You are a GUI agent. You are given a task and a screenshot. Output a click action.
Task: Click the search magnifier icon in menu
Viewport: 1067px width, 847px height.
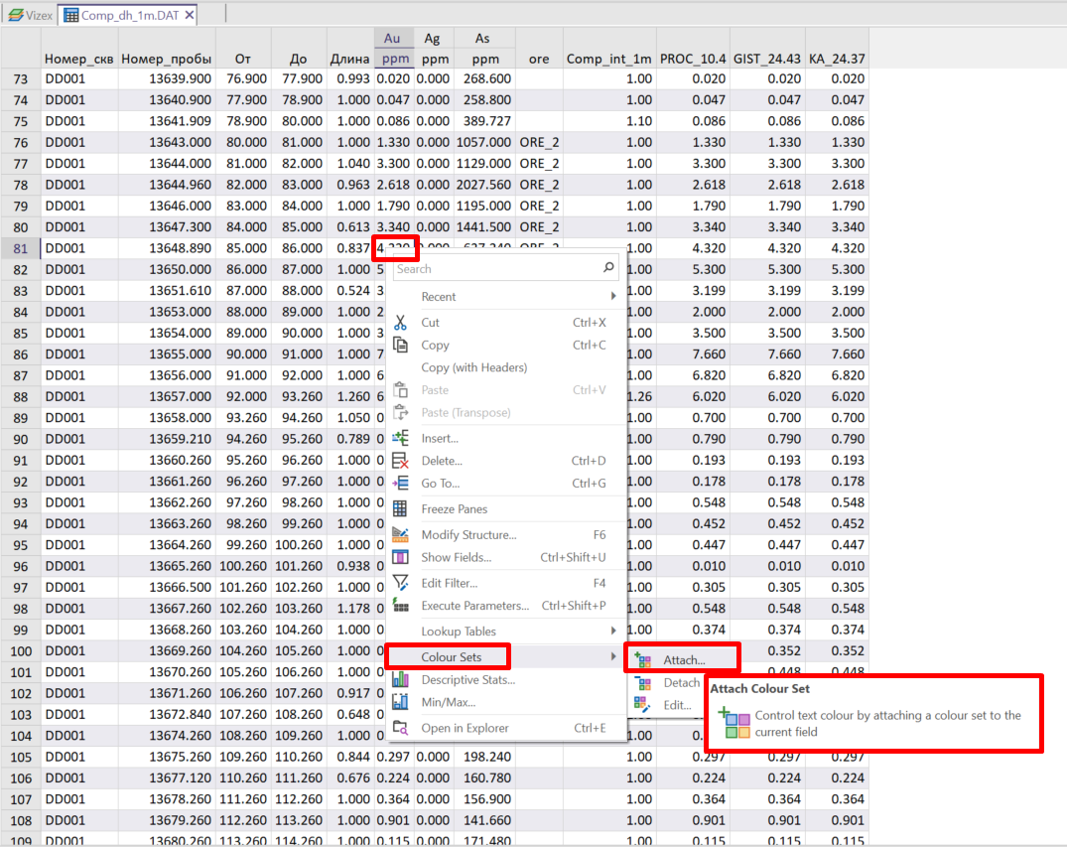[x=608, y=268]
